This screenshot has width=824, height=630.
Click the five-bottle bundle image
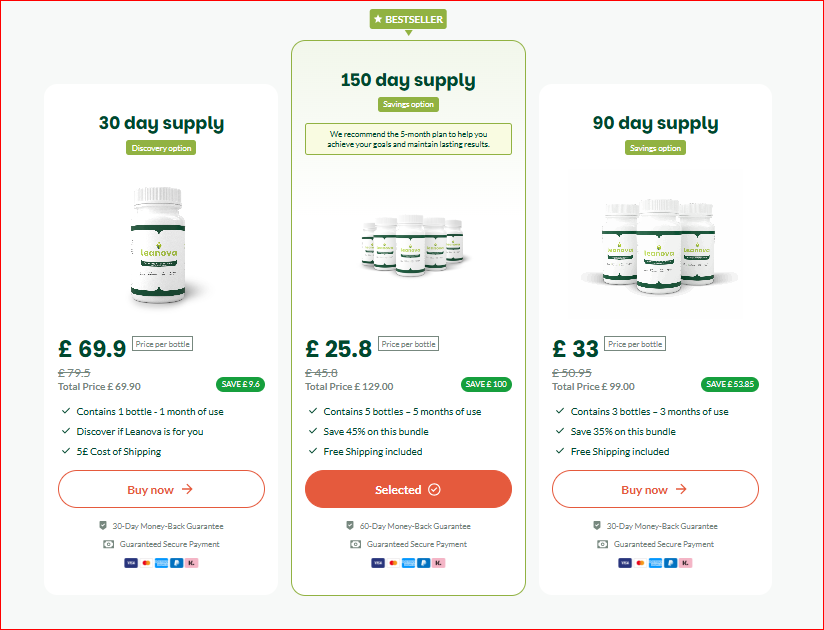click(413, 244)
